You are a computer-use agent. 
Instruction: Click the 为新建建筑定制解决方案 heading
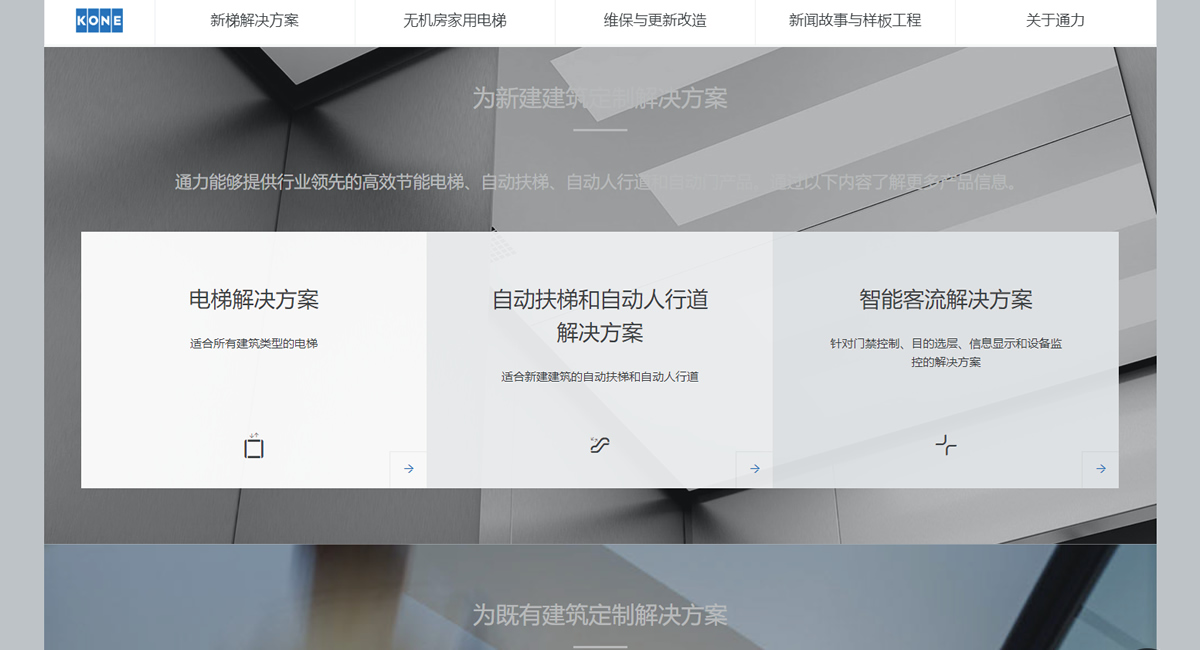point(600,98)
